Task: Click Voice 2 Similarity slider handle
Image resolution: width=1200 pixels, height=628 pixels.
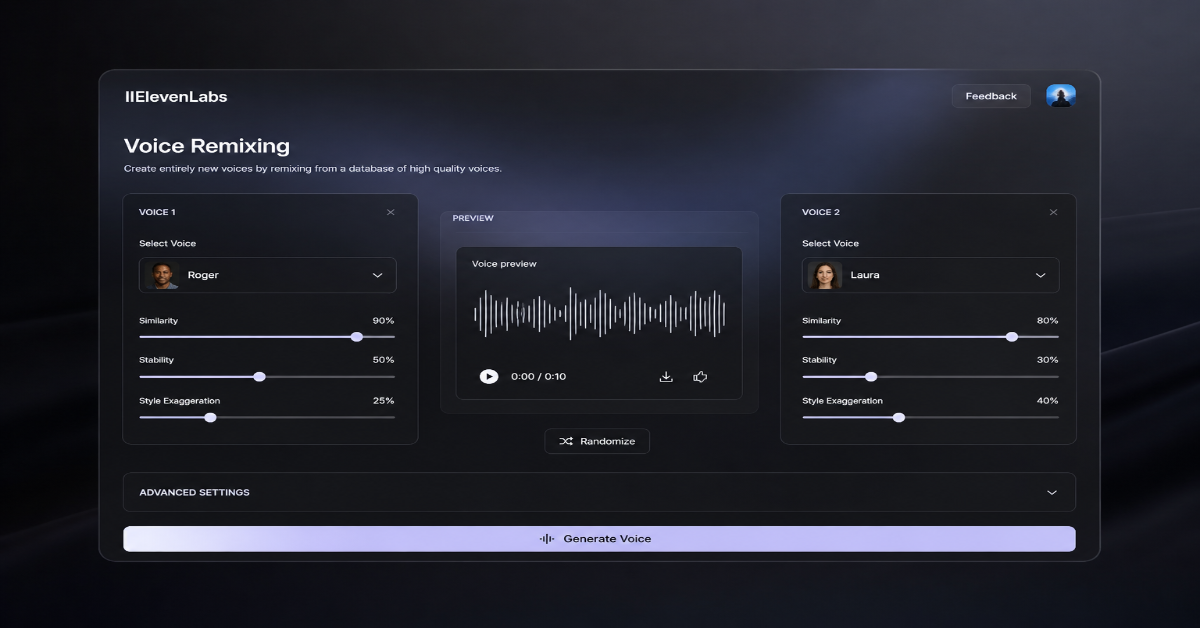Action: tap(1012, 337)
